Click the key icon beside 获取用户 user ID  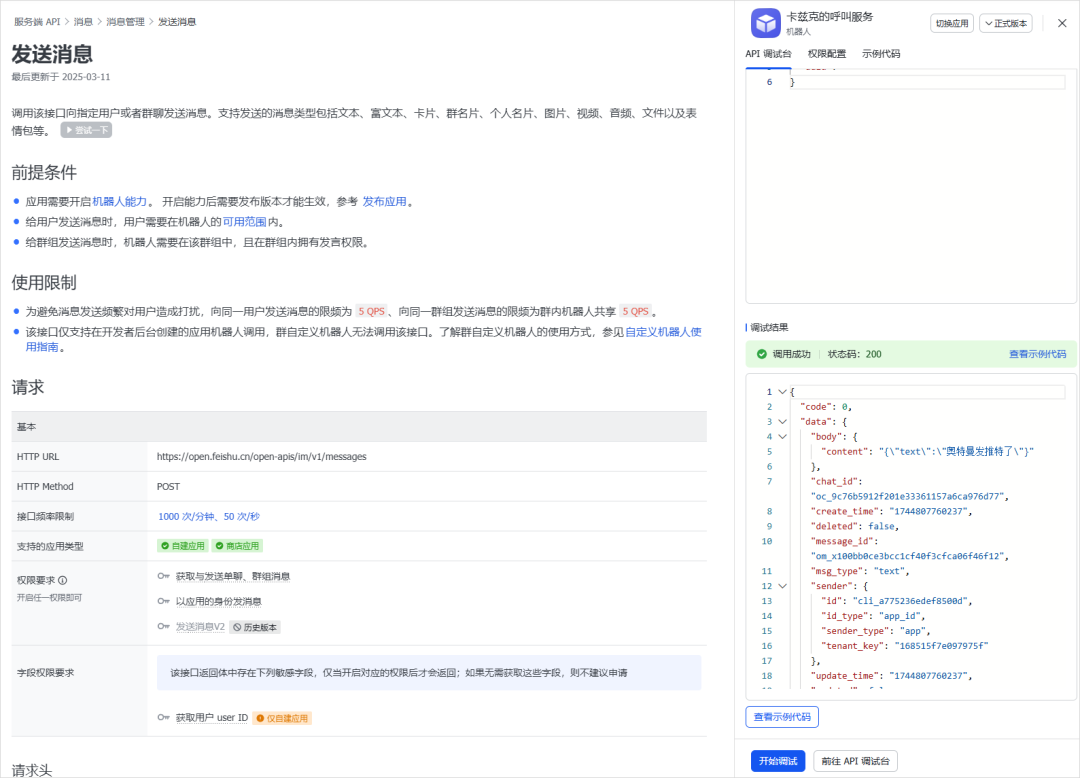163,718
